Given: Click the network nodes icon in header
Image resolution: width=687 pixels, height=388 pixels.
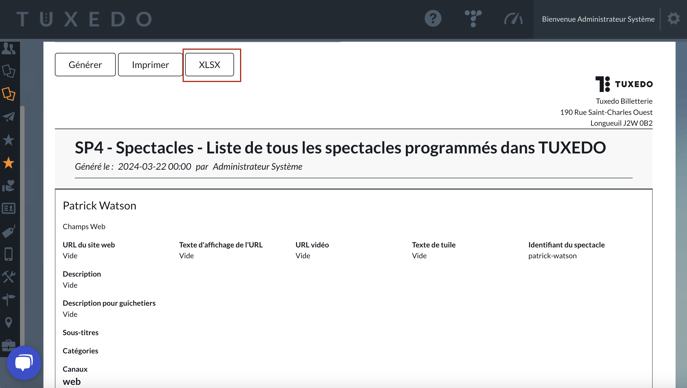Looking at the screenshot, I should point(473,19).
